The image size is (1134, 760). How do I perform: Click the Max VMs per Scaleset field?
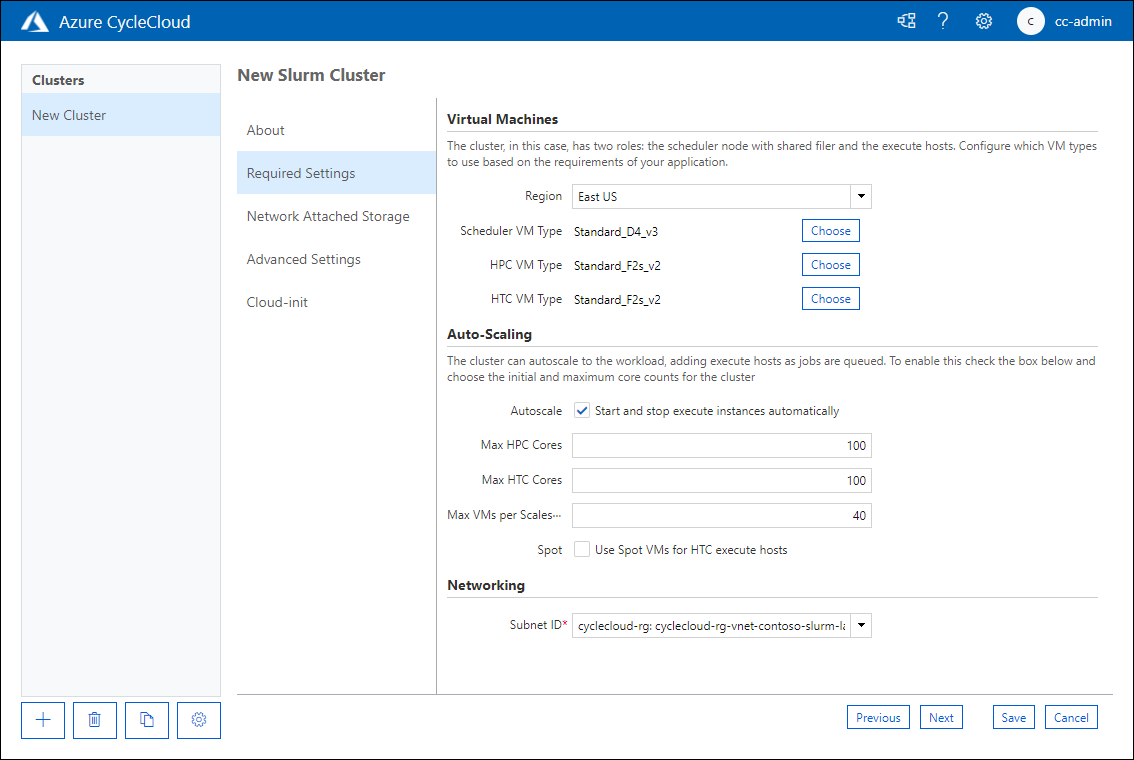pos(721,515)
